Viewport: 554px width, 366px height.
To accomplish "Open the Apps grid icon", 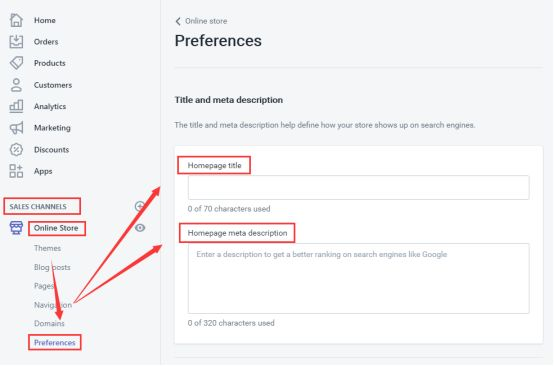I will 16,171.
